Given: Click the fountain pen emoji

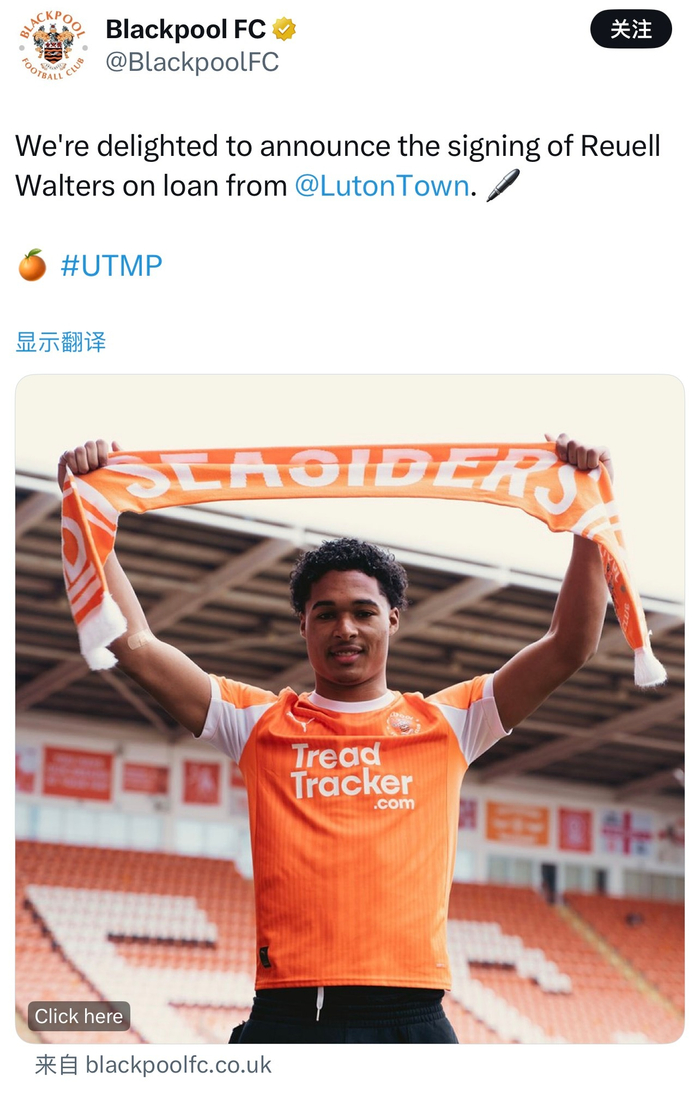Looking at the screenshot, I should [502, 185].
